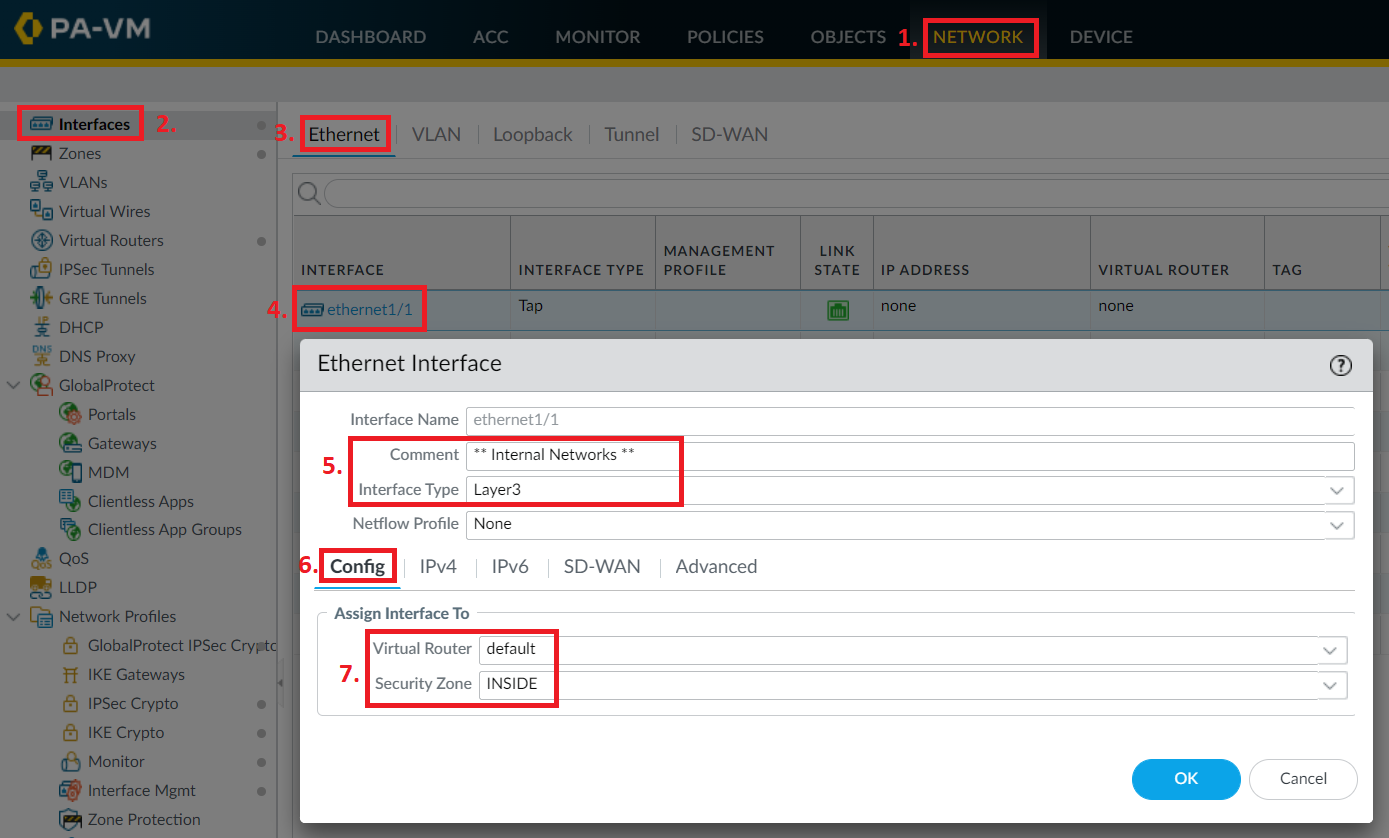Select GlobalProtect IPSec Crypto profile item

(181, 645)
